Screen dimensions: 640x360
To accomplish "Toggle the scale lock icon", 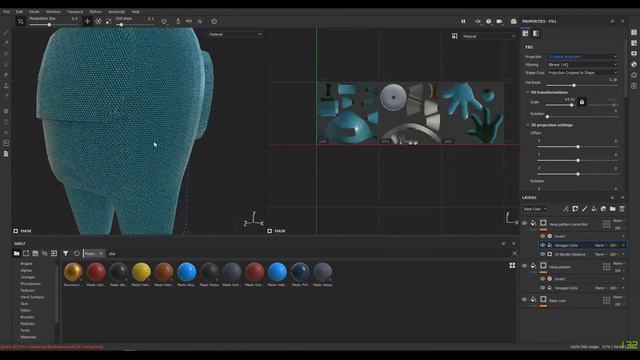I will [582, 102].
